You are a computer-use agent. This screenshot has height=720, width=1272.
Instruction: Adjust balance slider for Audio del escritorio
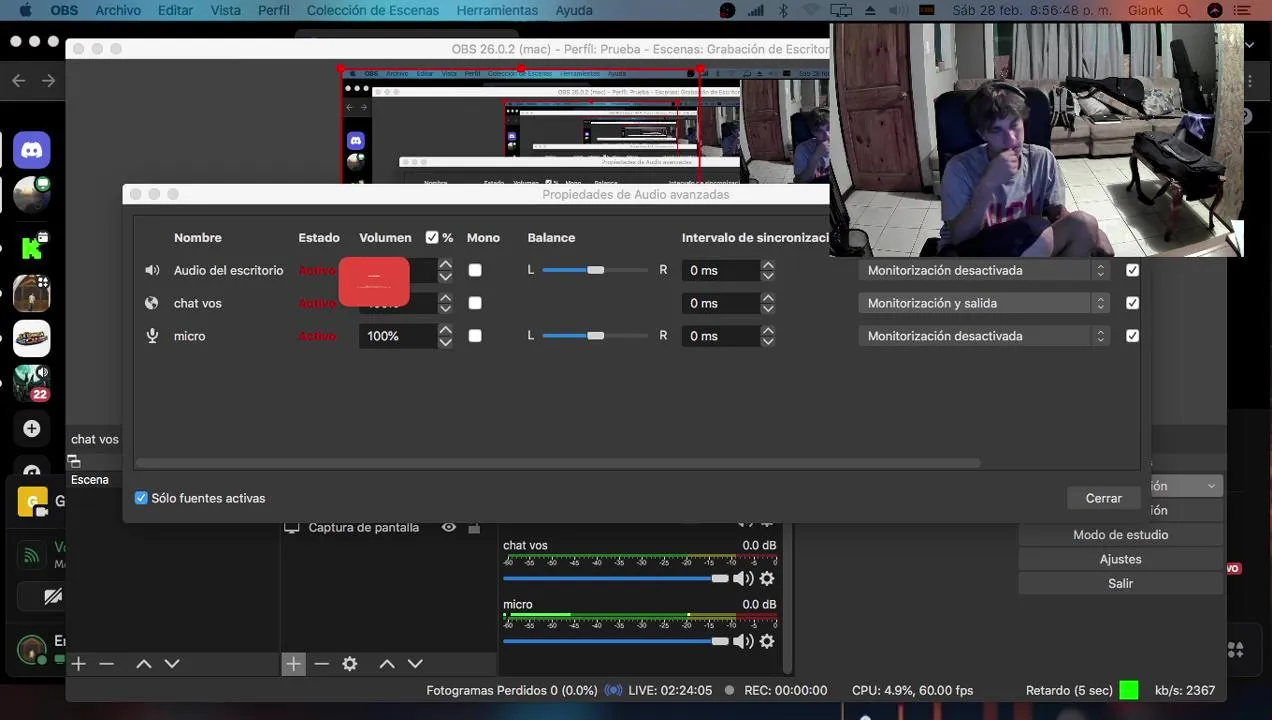pos(595,270)
